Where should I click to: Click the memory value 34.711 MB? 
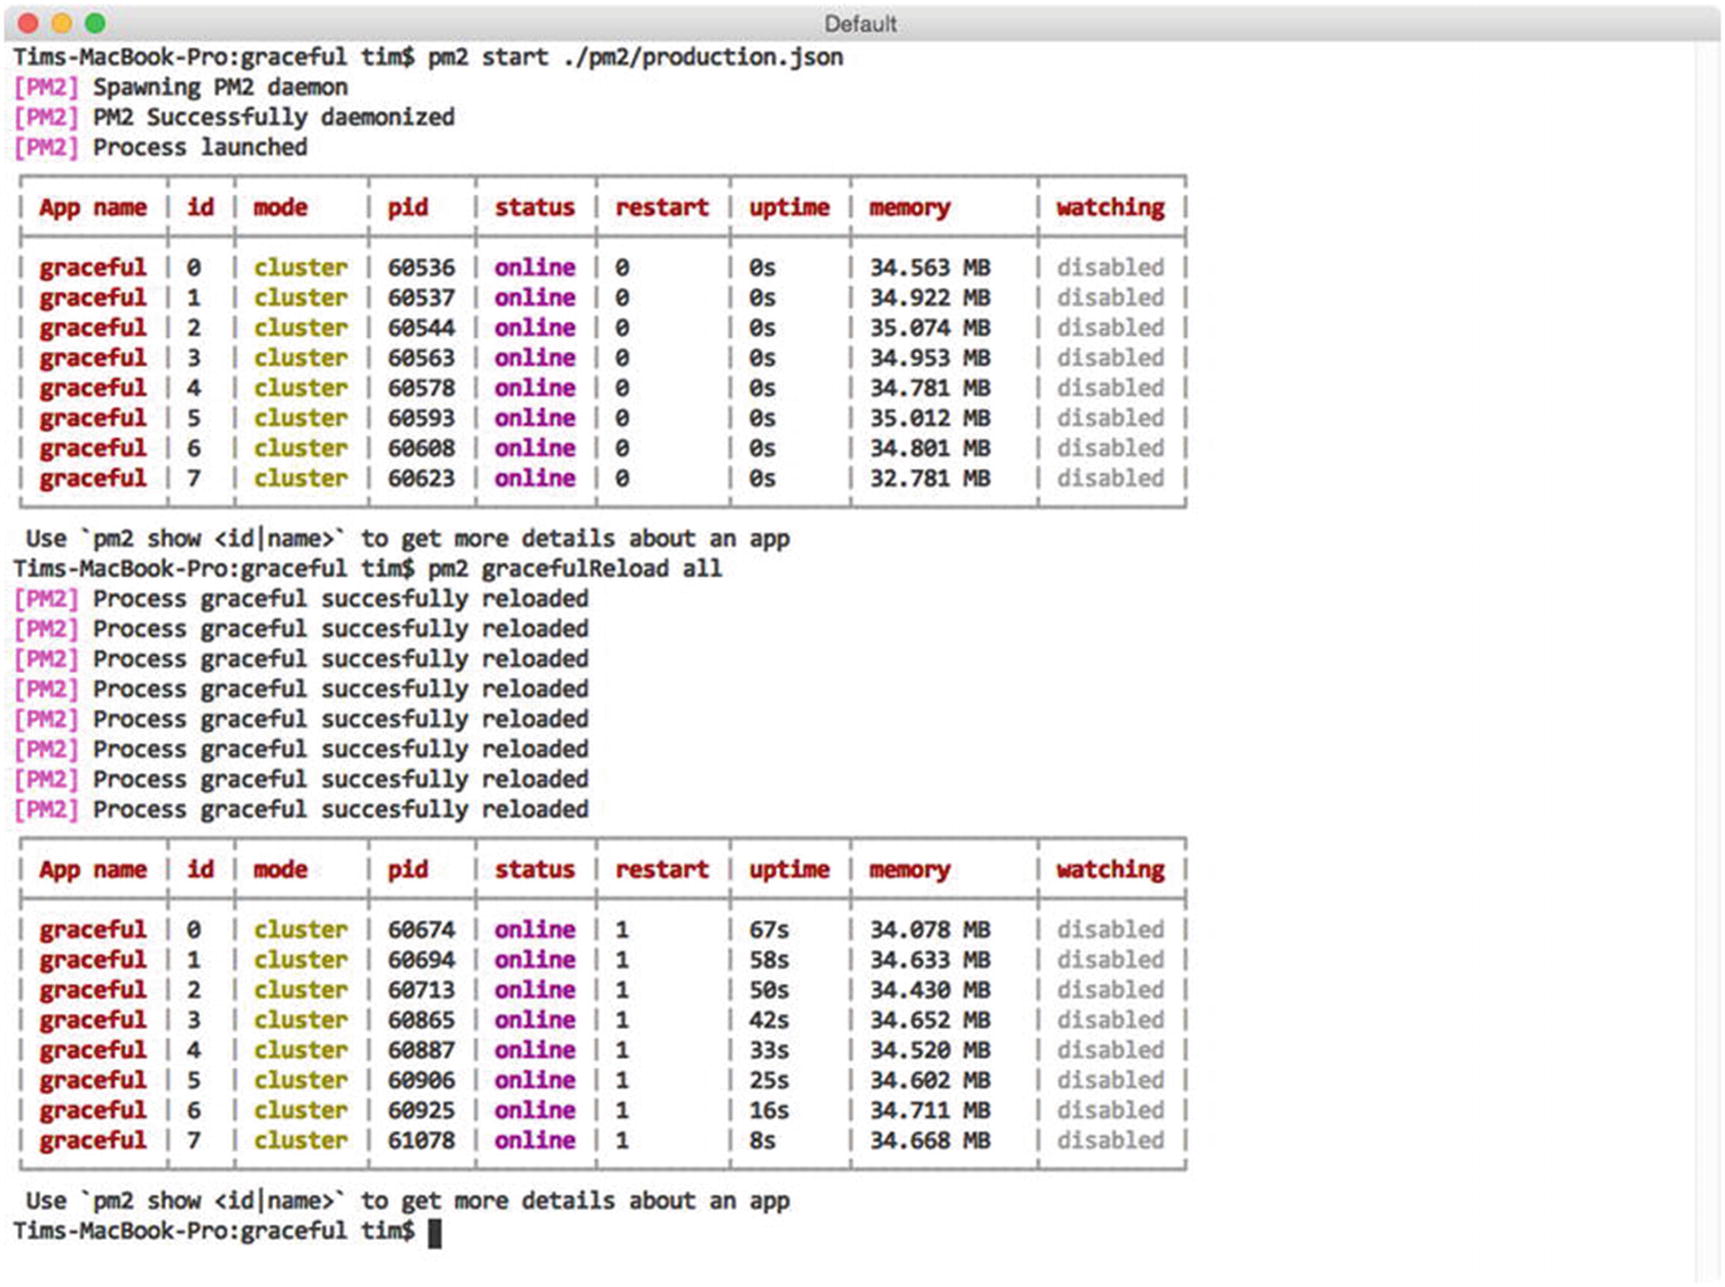[929, 1110]
